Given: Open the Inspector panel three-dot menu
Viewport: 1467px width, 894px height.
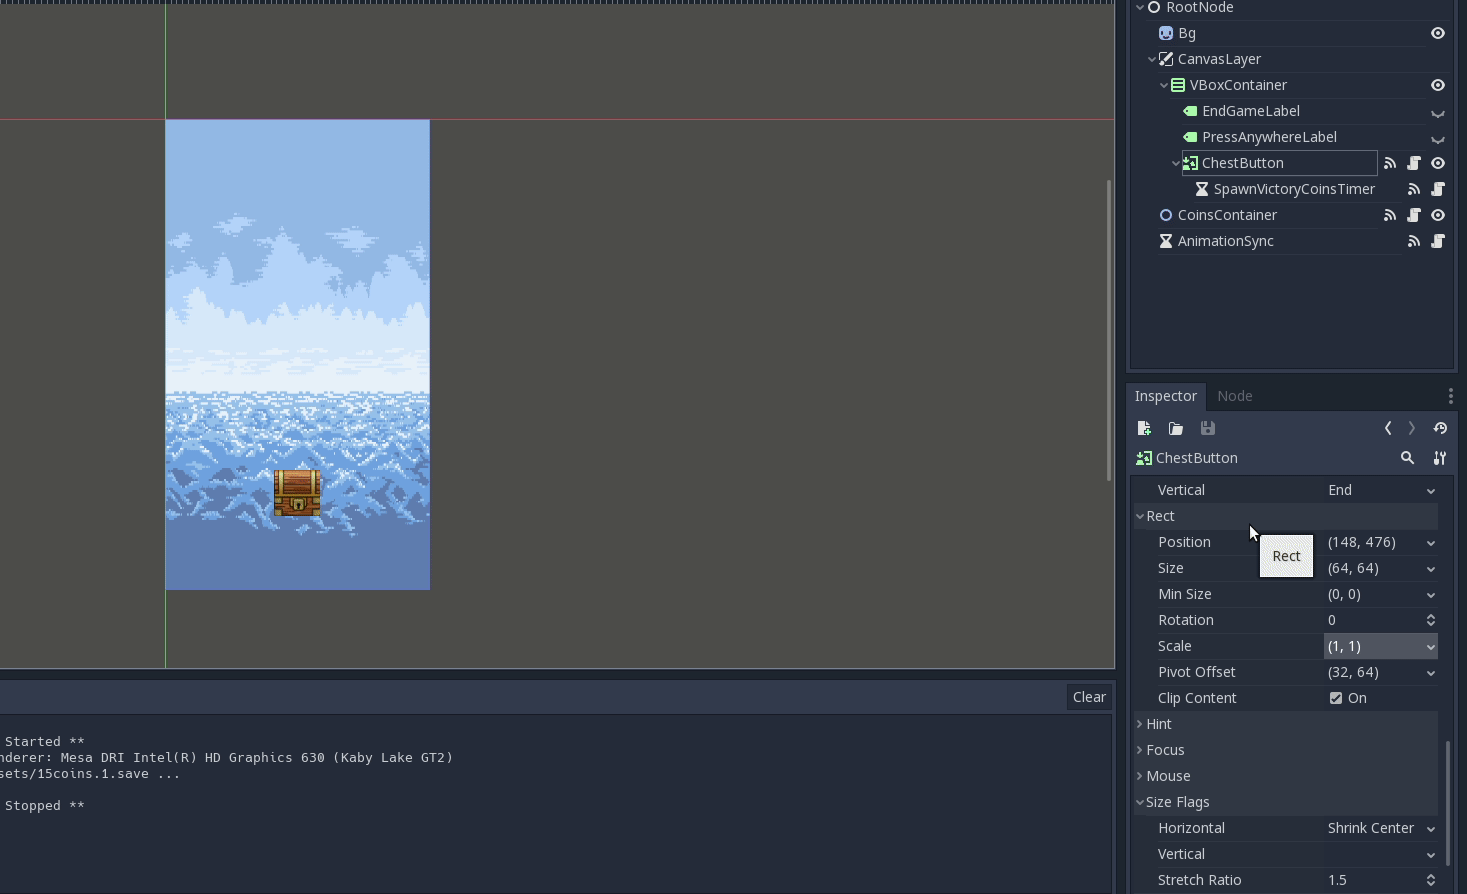Looking at the screenshot, I should [1451, 395].
